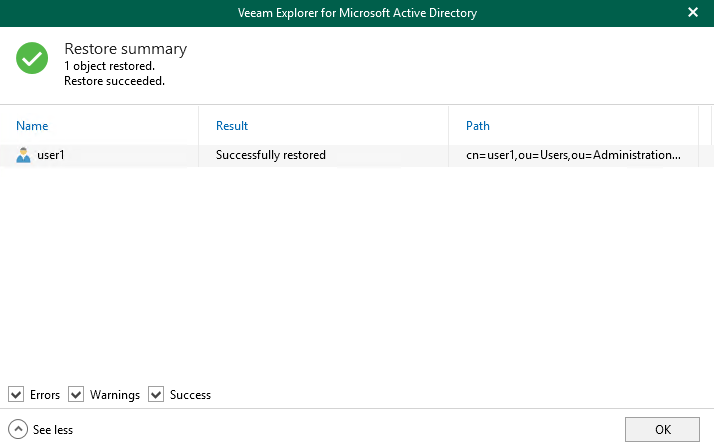Sort by the Name column header
Image resolution: width=714 pixels, height=448 pixels.
tap(32, 126)
